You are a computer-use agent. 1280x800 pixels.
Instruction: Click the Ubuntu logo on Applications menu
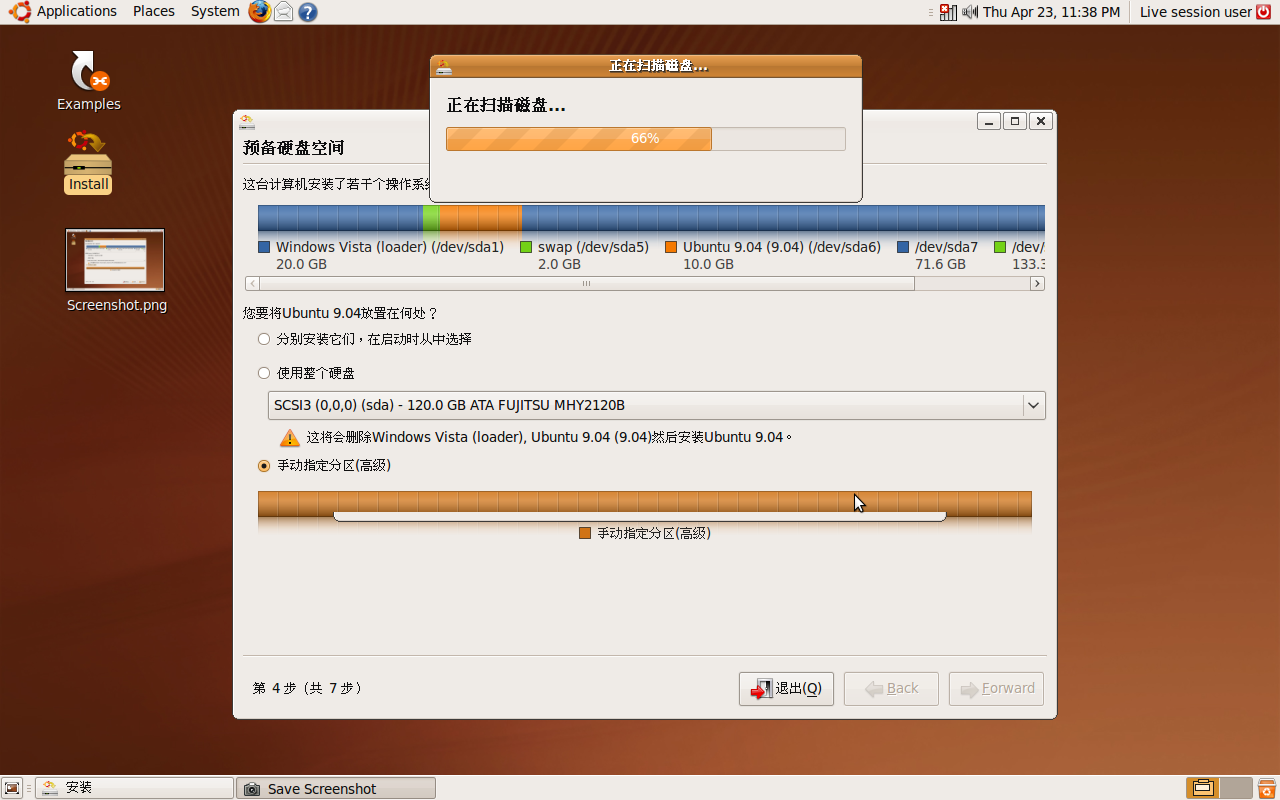[x=20, y=11]
